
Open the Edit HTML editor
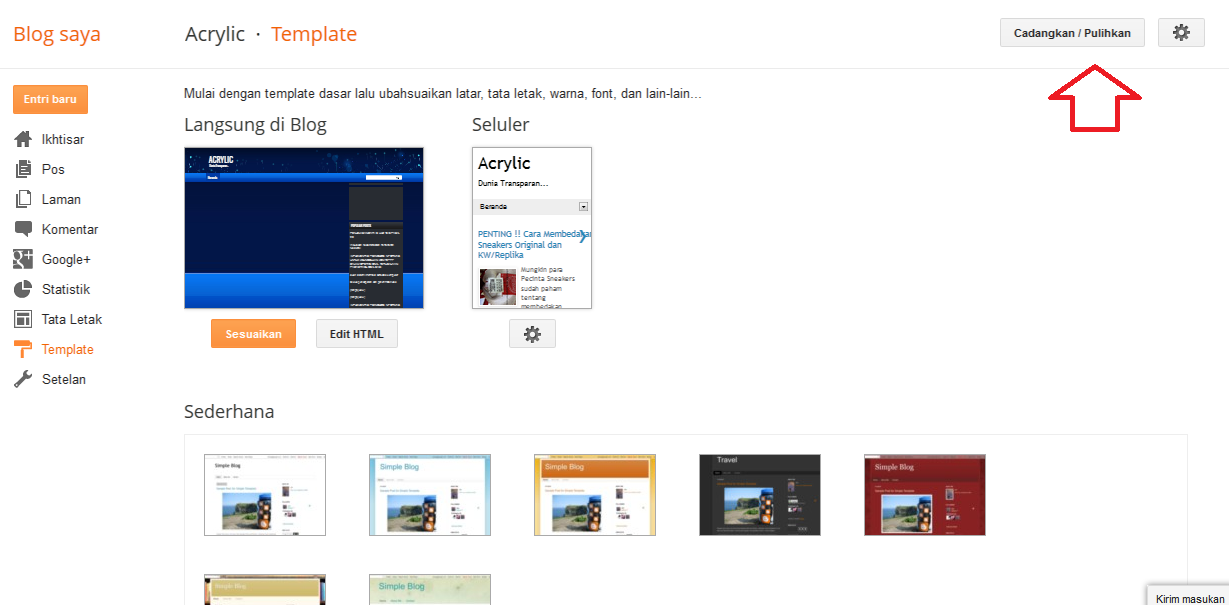[x=356, y=333]
